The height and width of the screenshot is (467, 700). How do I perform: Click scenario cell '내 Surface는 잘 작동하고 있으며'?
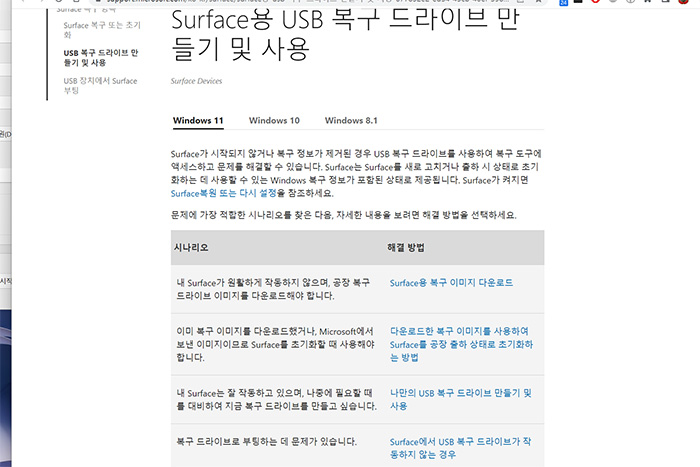276,399
